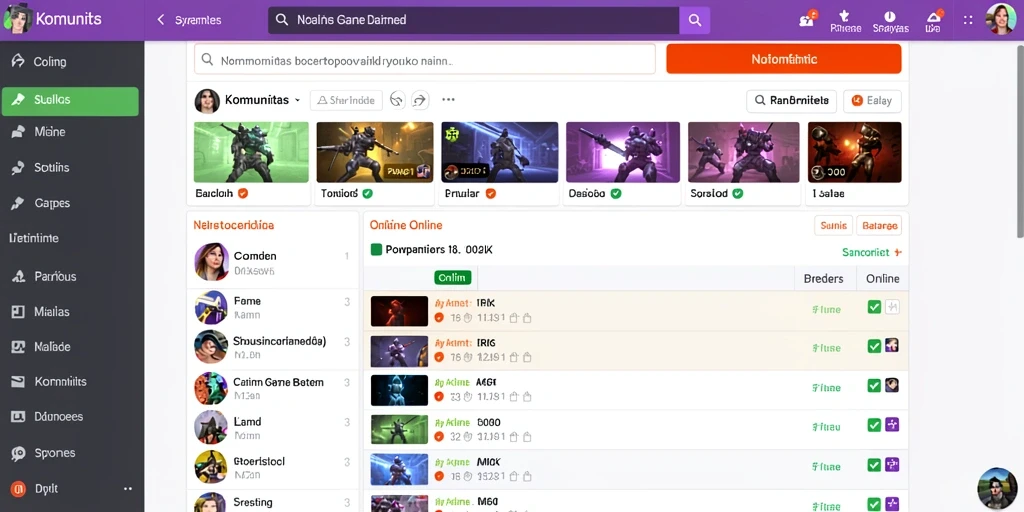The height and width of the screenshot is (512, 1024).
Task: Open the Brnular game thumbnail
Action: click(500, 152)
